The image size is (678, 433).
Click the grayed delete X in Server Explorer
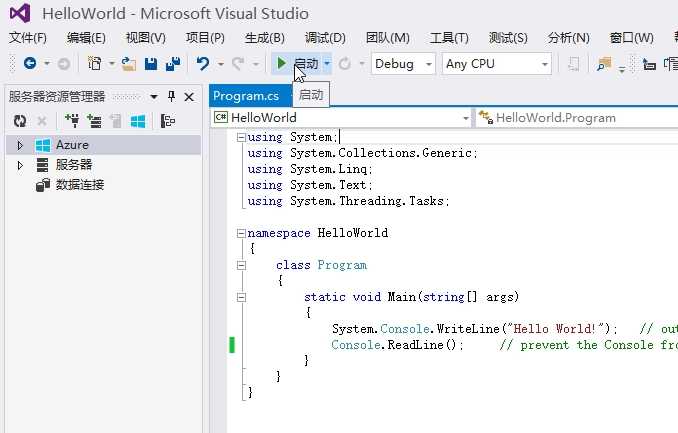click(x=42, y=121)
